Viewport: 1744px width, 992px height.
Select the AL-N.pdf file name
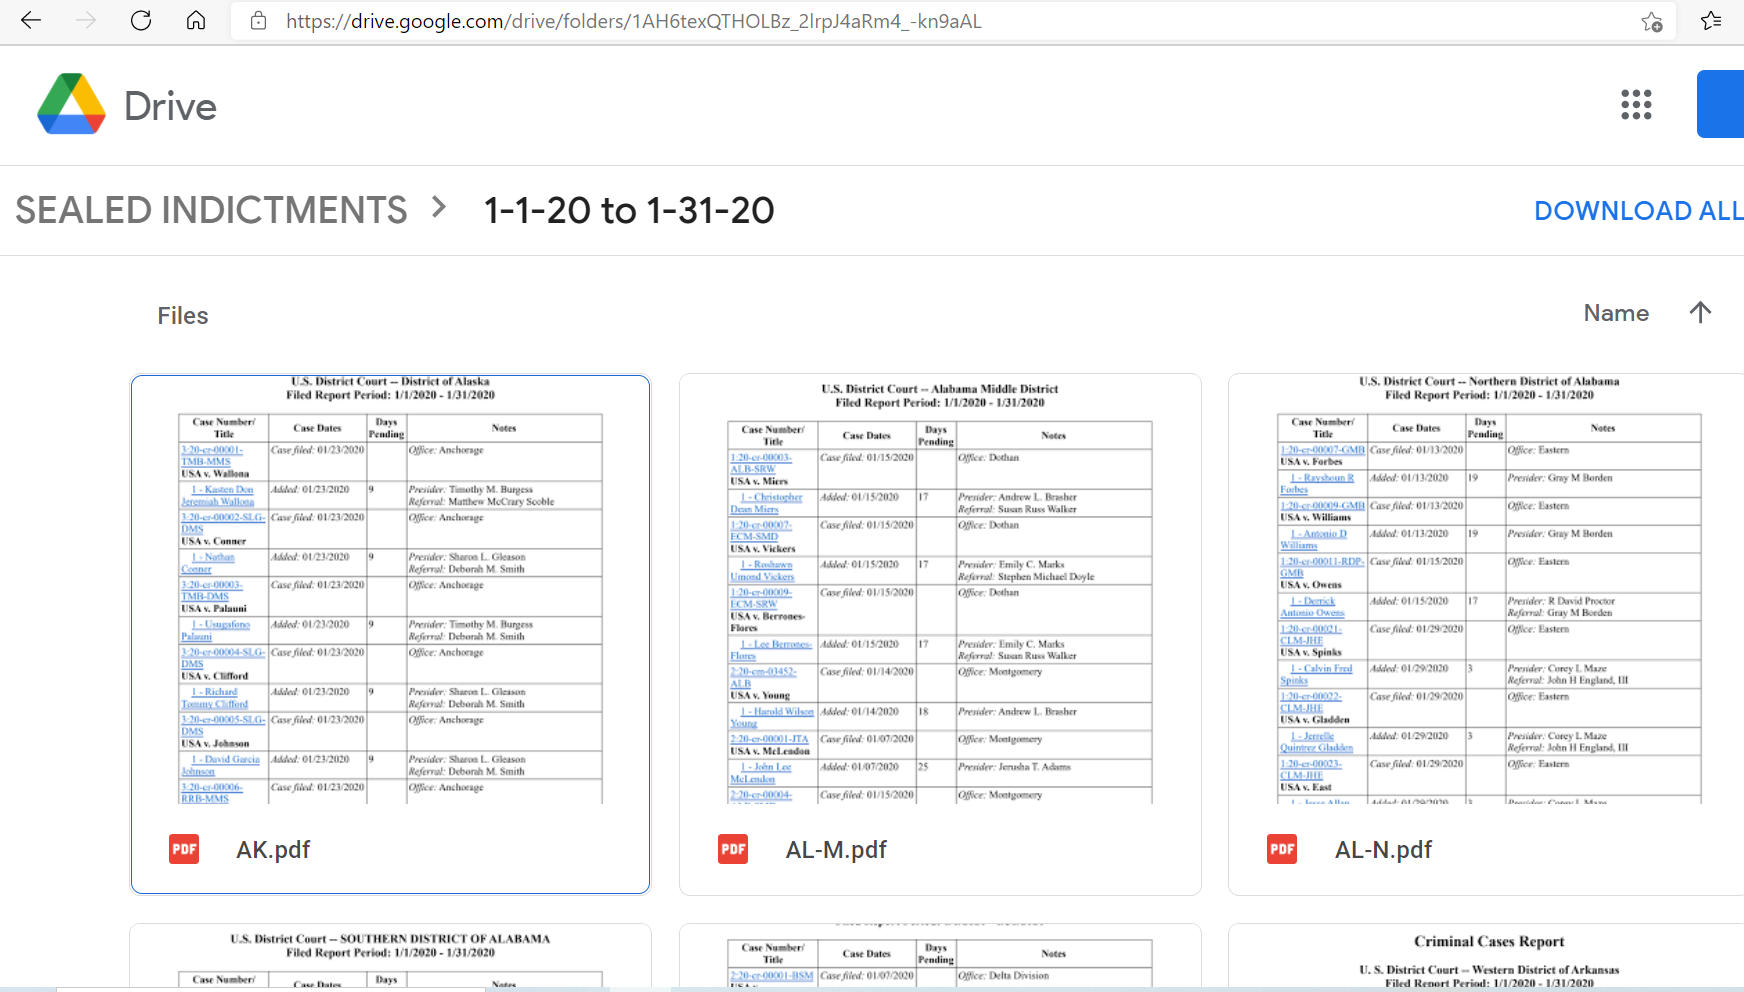pos(1383,850)
